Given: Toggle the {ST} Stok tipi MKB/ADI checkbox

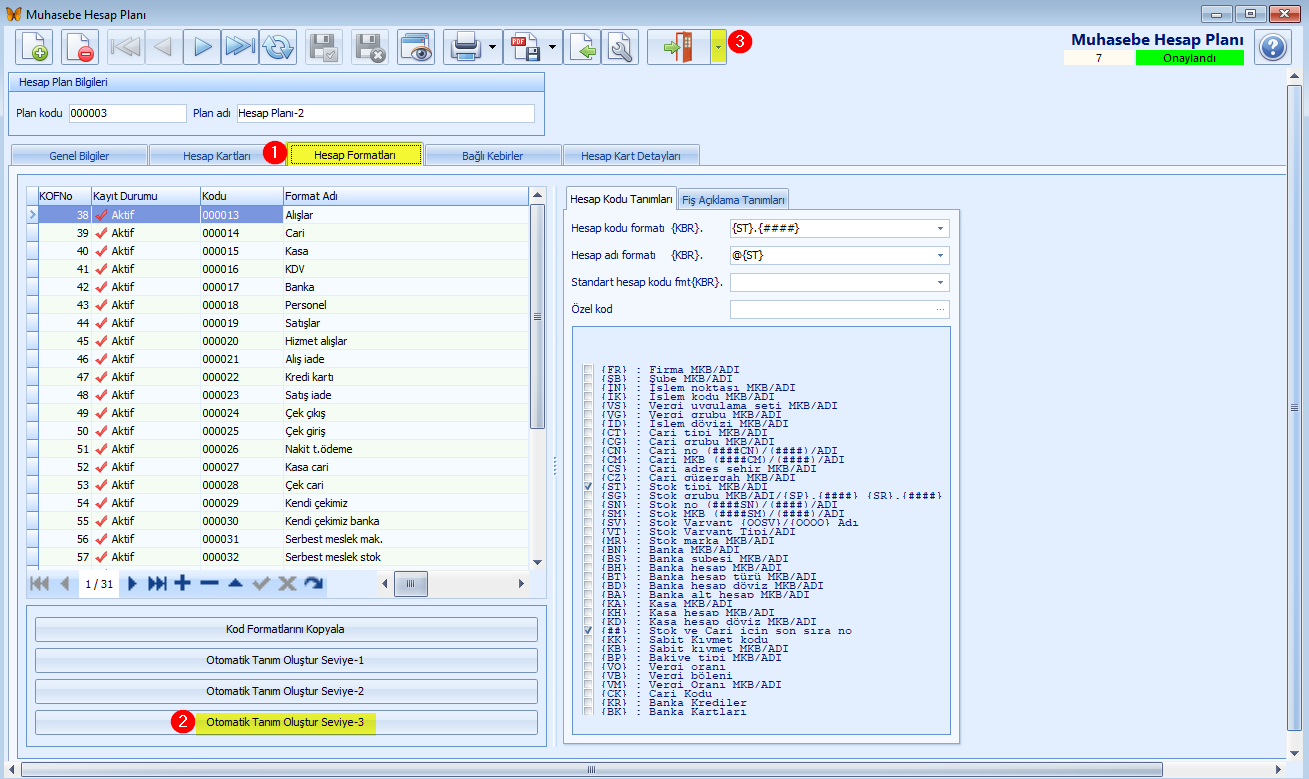Looking at the screenshot, I should (588, 487).
